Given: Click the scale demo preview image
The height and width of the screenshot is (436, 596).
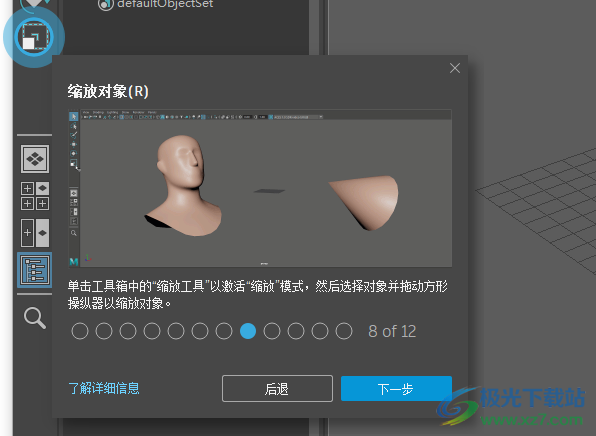Looking at the screenshot, I should pyautogui.click(x=260, y=188).
